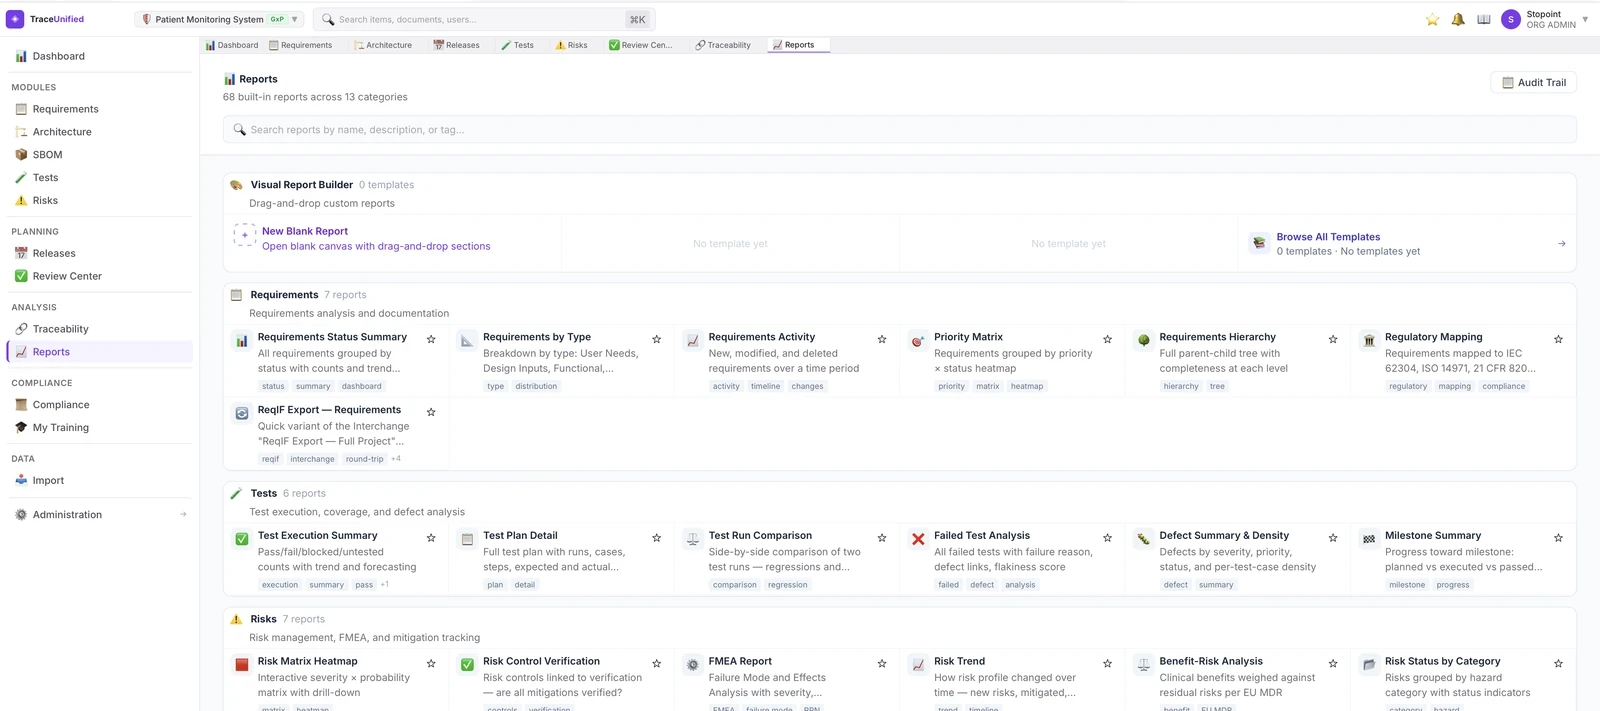Click the Risk Trend chart icon

918,665
